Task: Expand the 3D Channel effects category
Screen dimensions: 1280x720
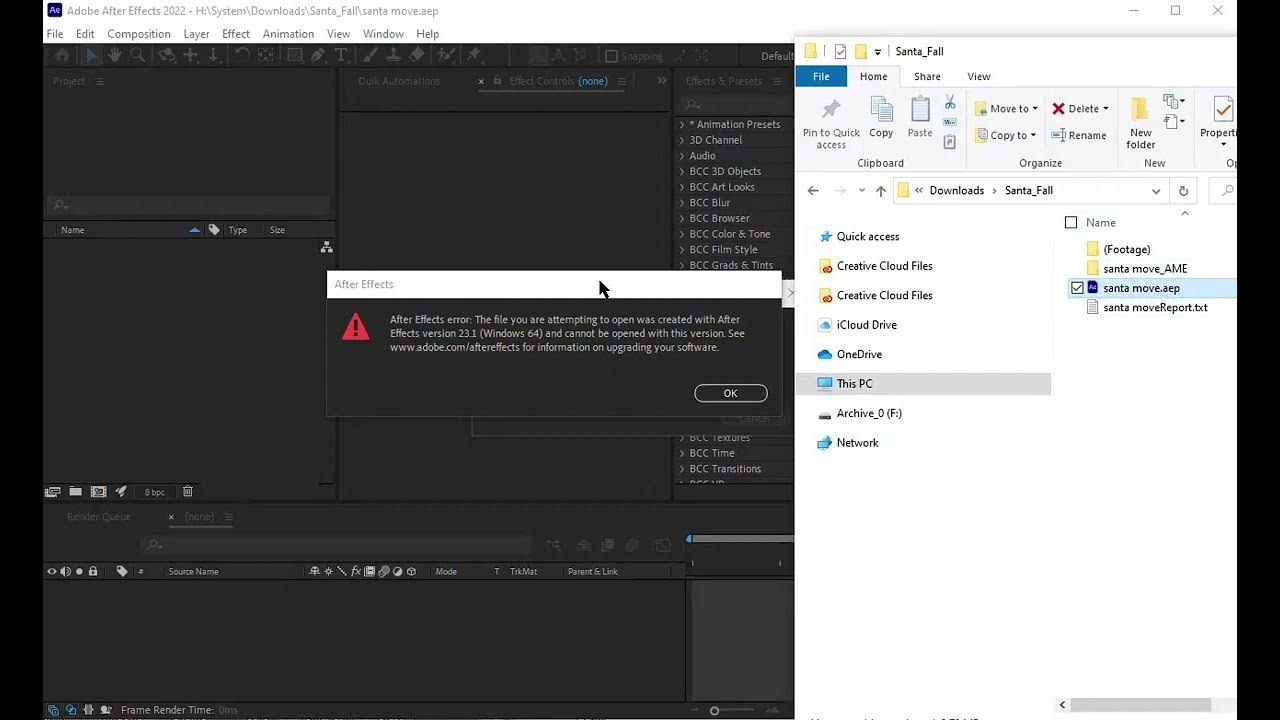Action: coord(682,140)
